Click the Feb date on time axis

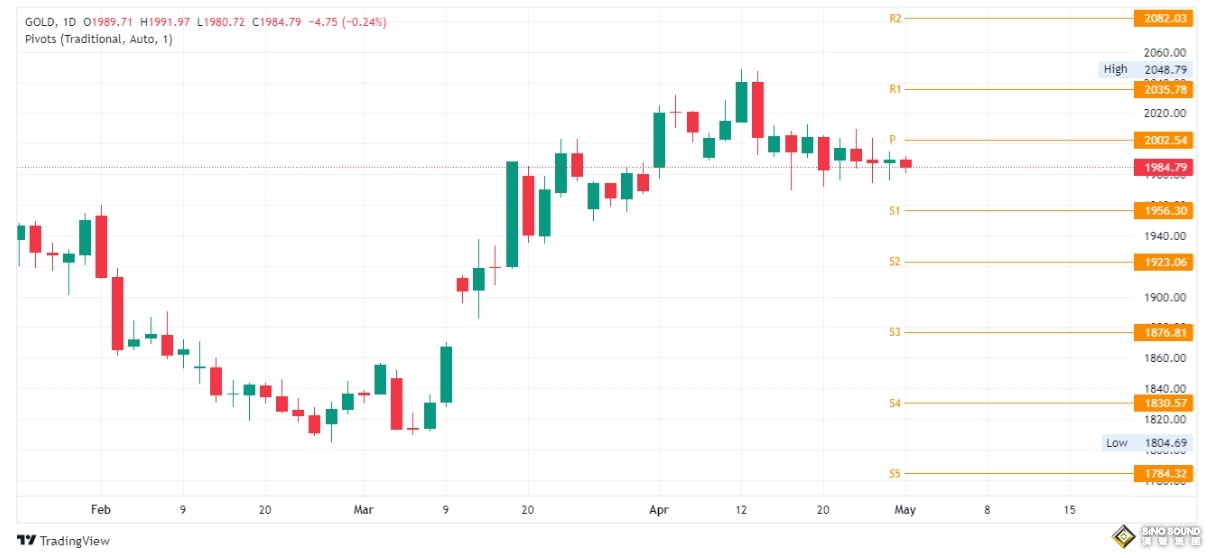point(99,509)
